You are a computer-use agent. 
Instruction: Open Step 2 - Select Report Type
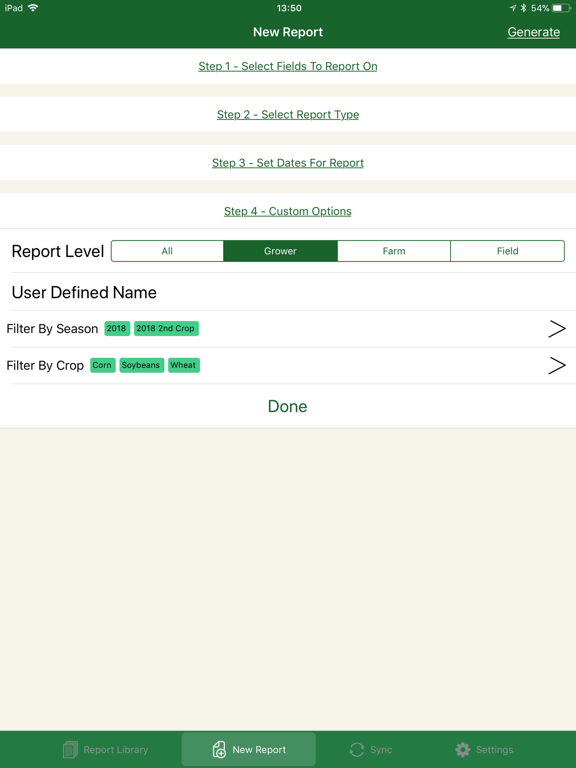coord(288,115)
